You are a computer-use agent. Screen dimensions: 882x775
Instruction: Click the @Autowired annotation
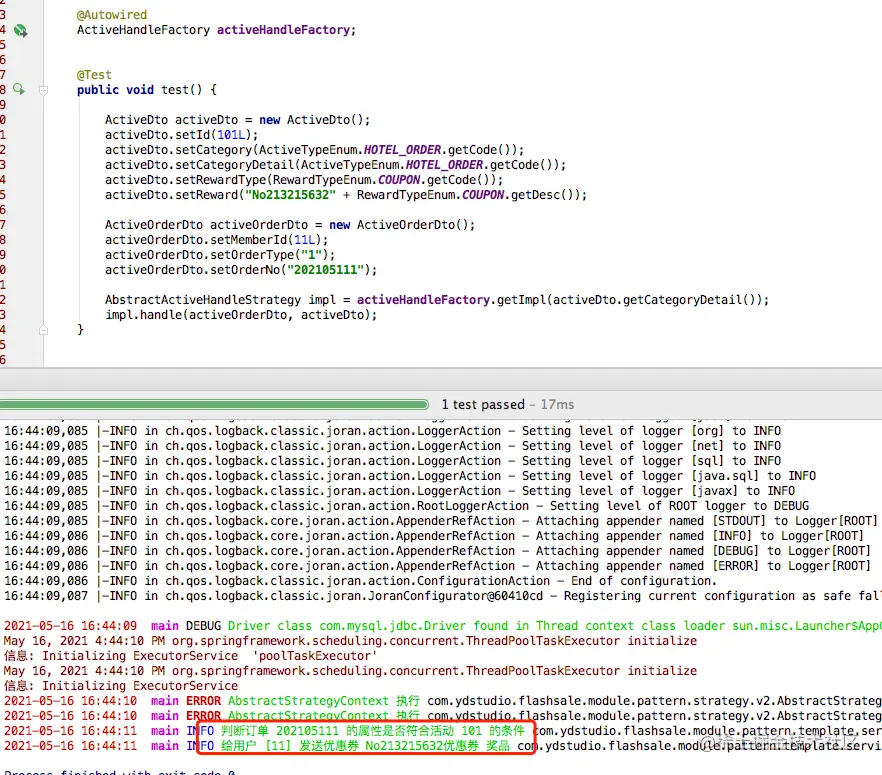click(x=112, y=15)
